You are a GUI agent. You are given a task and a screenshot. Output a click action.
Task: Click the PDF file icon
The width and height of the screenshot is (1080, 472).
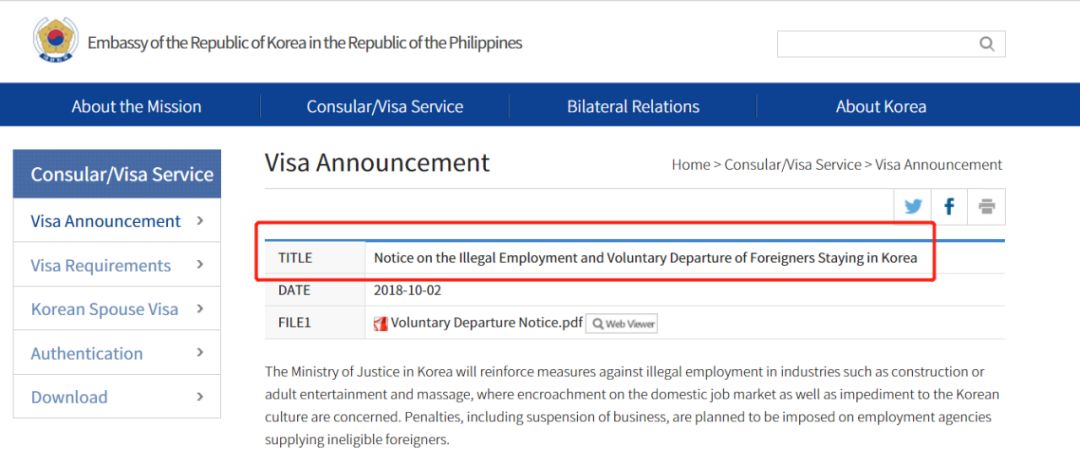tap(380, 323)
